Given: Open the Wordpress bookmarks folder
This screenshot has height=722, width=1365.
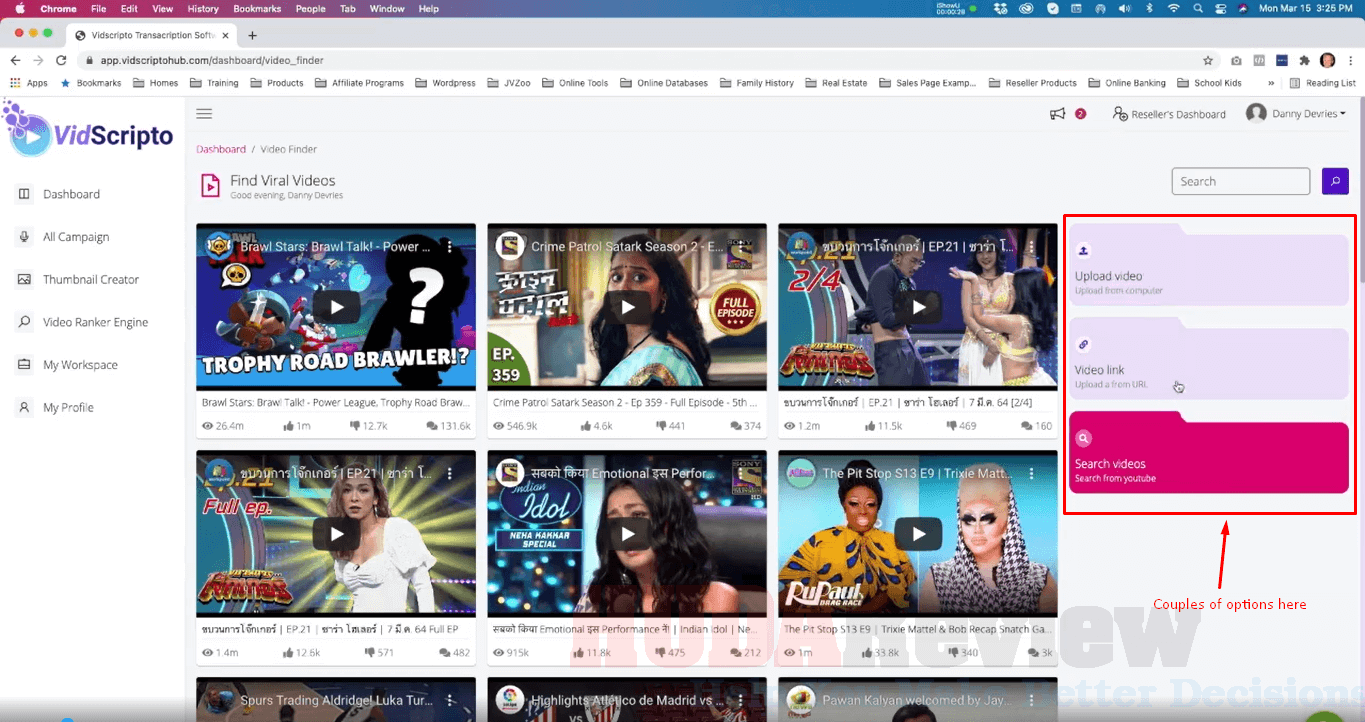Looking at the screenshot, I should pos(445,83).
